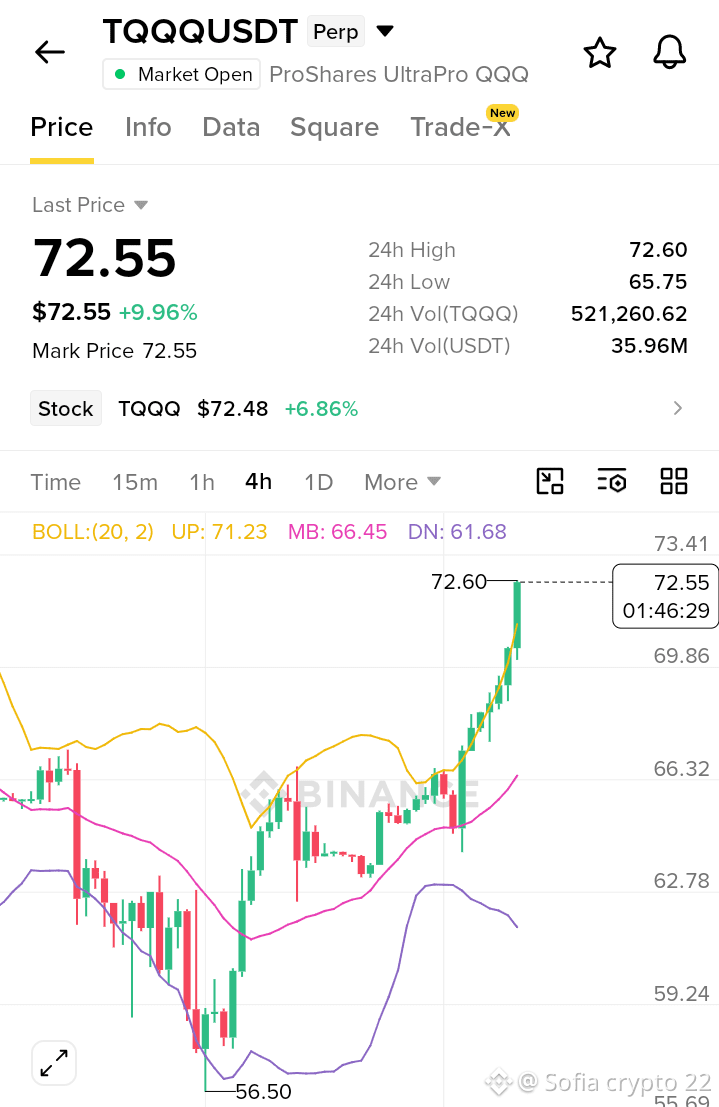
Task: Open price alerts via the bell icon
Action: [x=669, y=52]
